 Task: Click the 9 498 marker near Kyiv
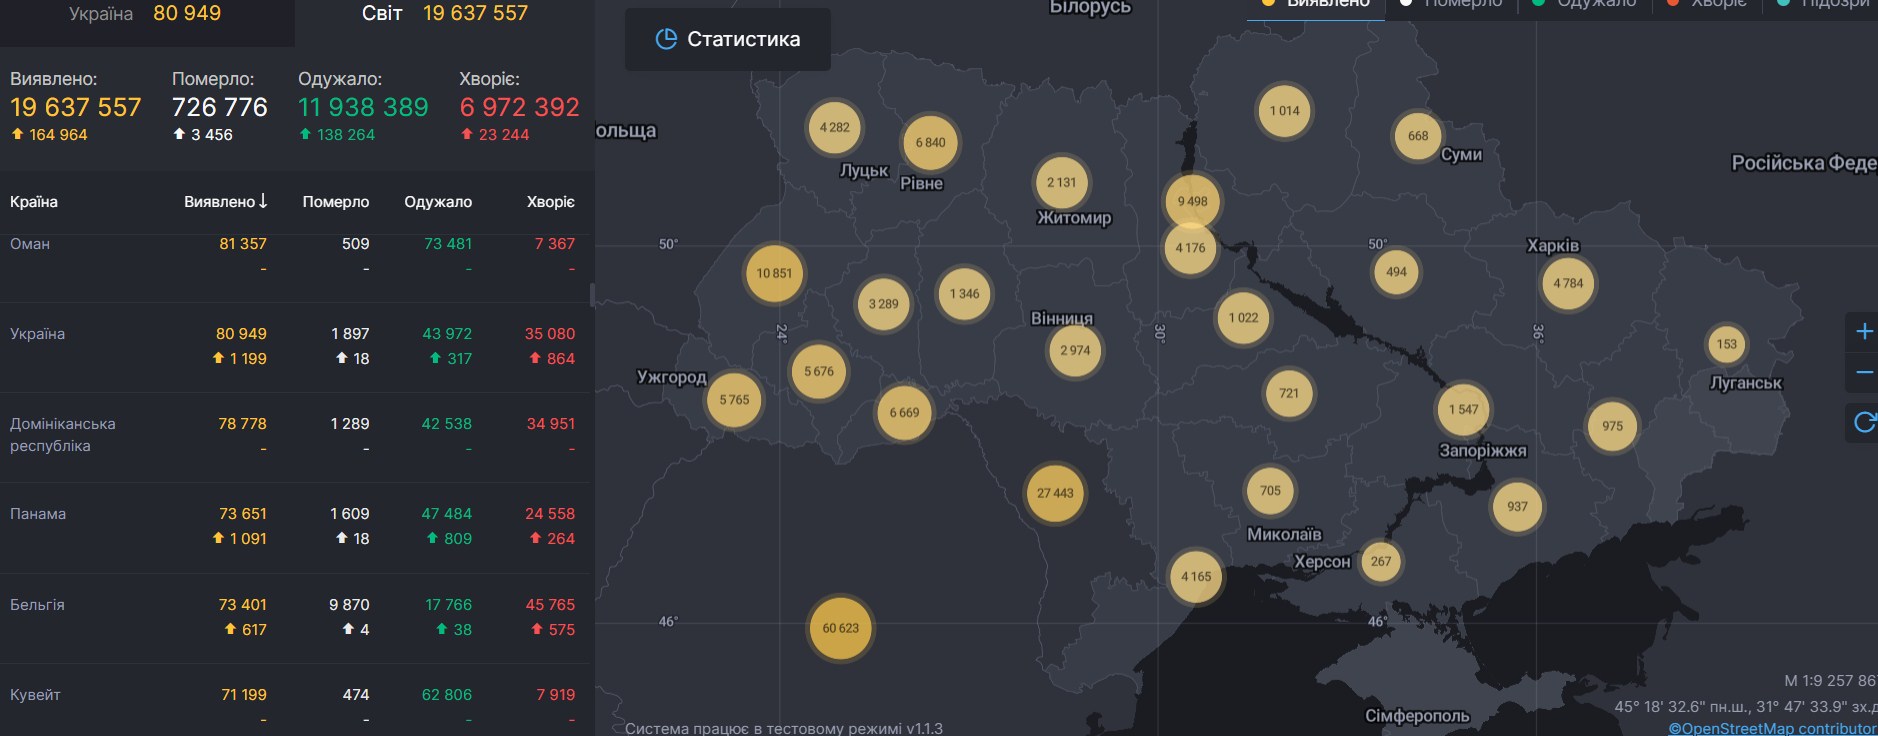pos(1192,201)
